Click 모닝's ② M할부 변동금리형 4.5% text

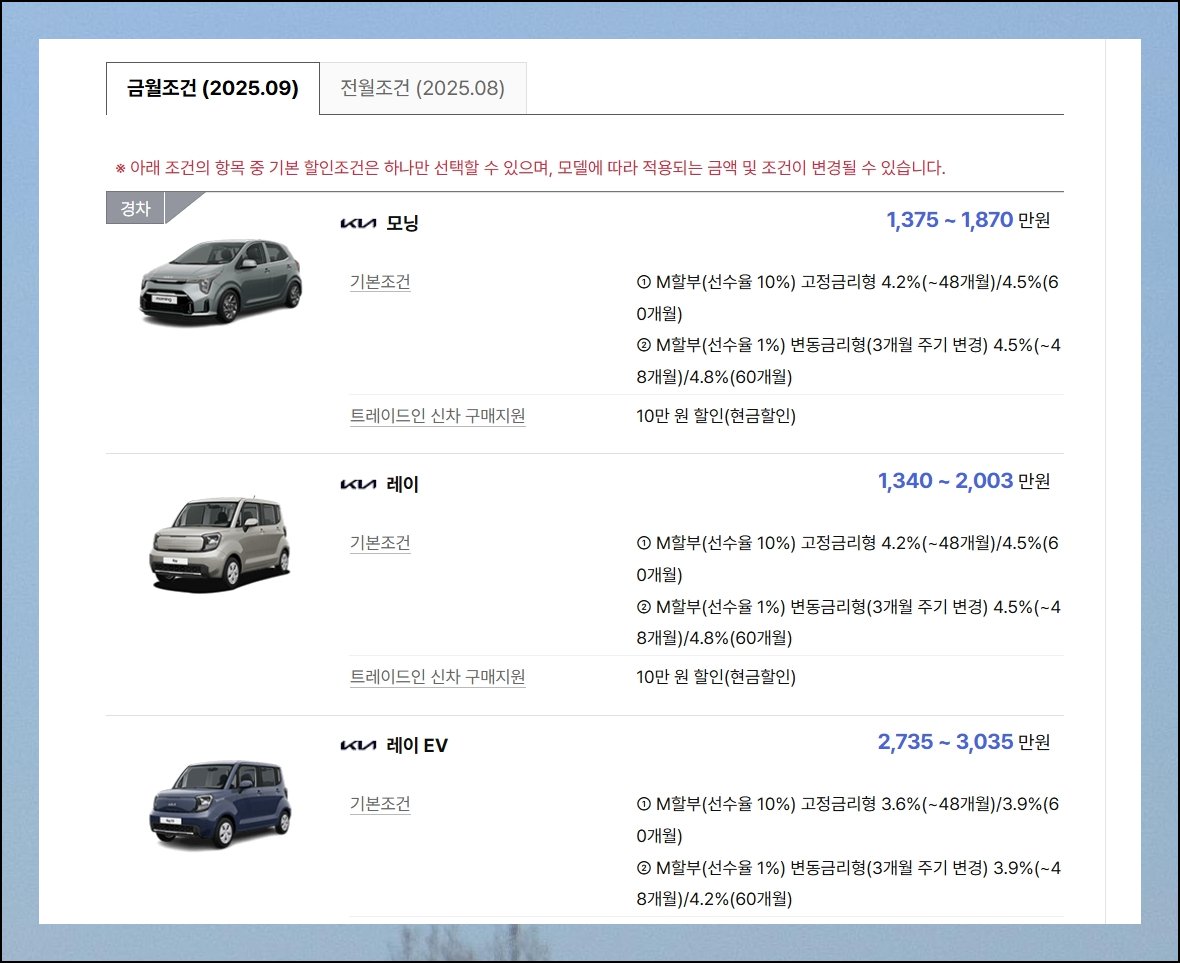pyautogui.click(x=848, y=360)
